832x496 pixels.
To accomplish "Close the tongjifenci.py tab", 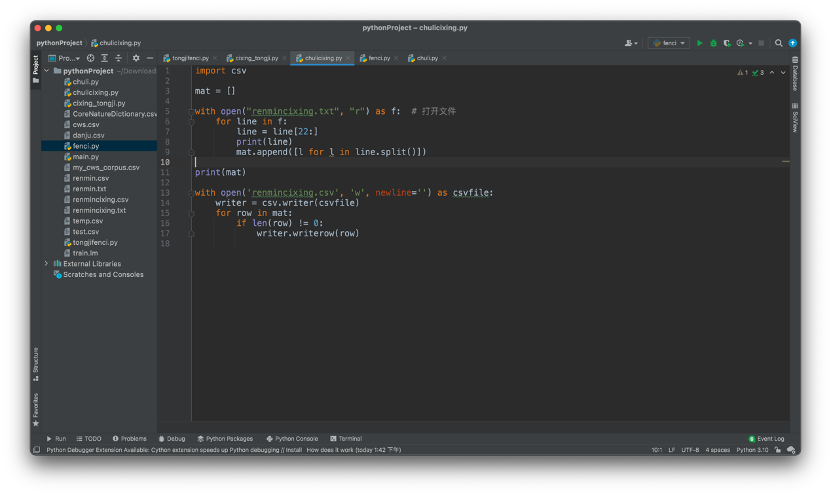I will [x=215, y=58].
